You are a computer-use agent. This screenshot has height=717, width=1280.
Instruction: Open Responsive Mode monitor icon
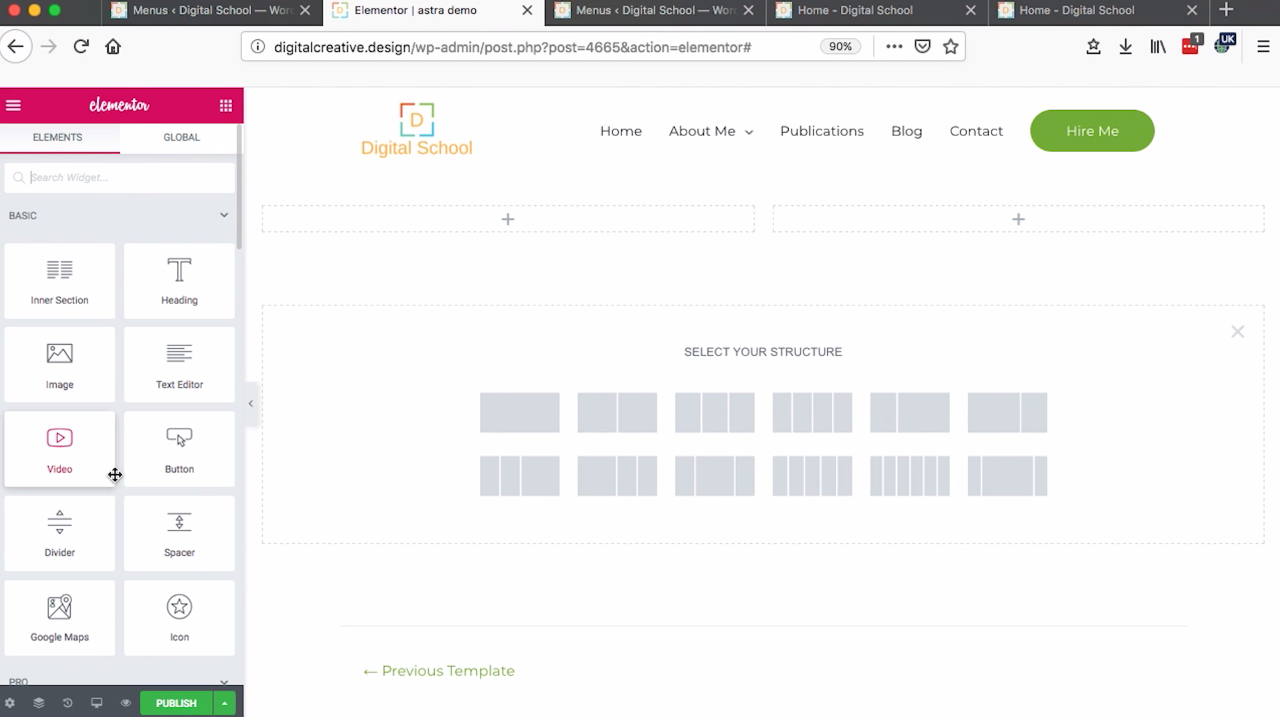97,703
